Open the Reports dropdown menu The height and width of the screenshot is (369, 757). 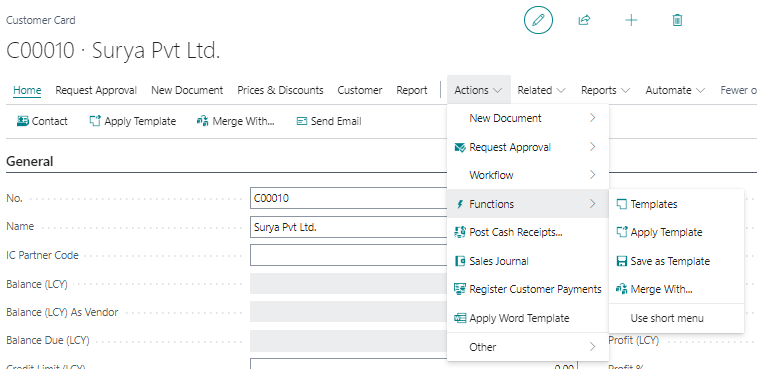coord(605,90)
